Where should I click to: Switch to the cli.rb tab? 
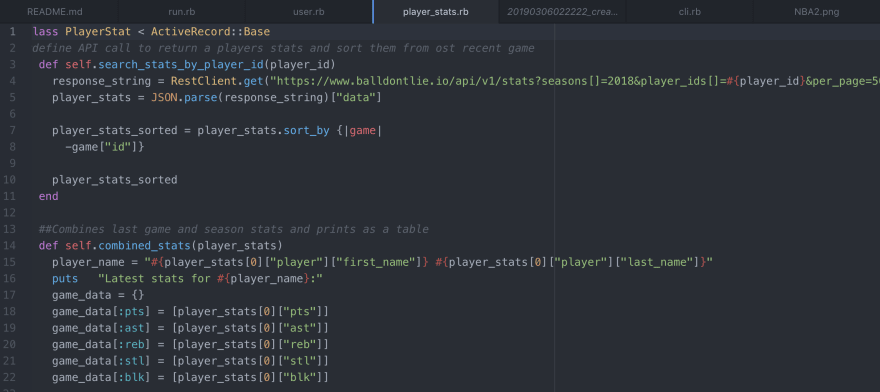[x=690, y=12]
